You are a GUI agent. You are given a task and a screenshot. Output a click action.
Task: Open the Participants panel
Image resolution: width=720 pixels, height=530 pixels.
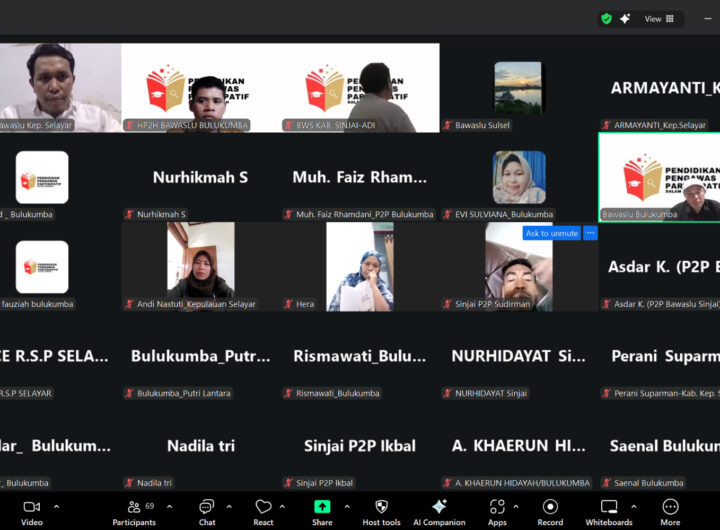(133, 510)
